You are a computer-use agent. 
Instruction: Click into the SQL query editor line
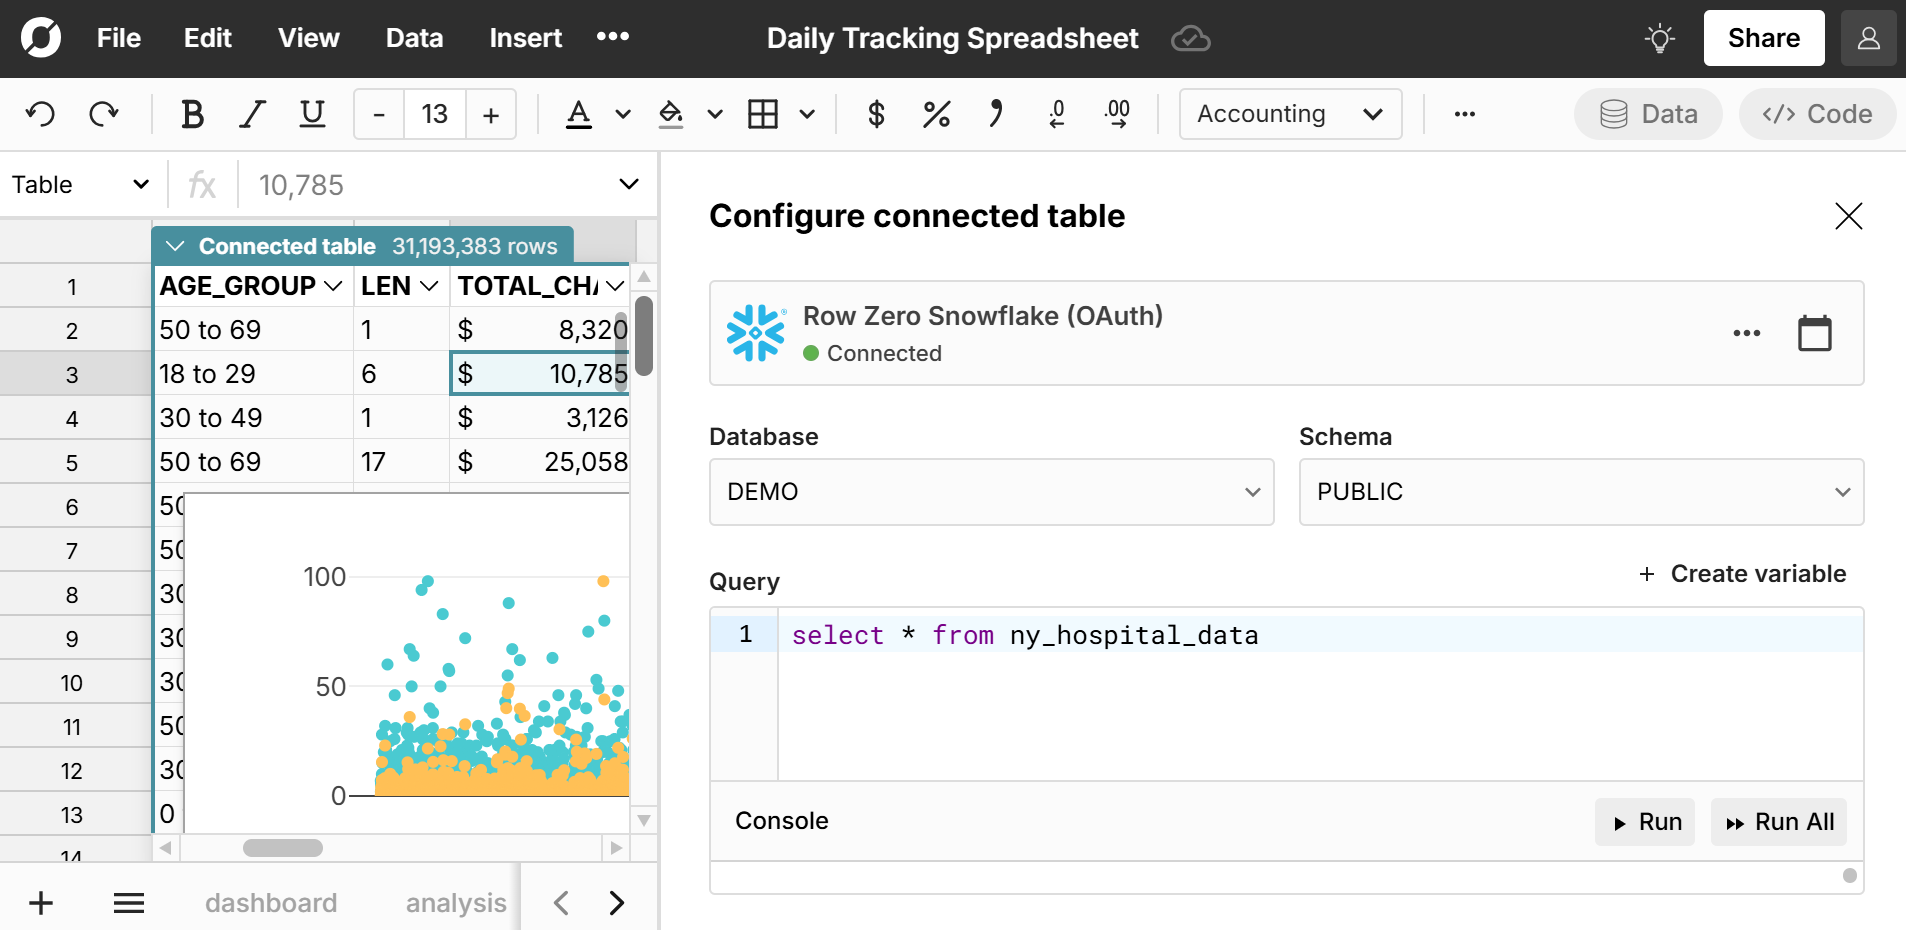click(1300, 636)
